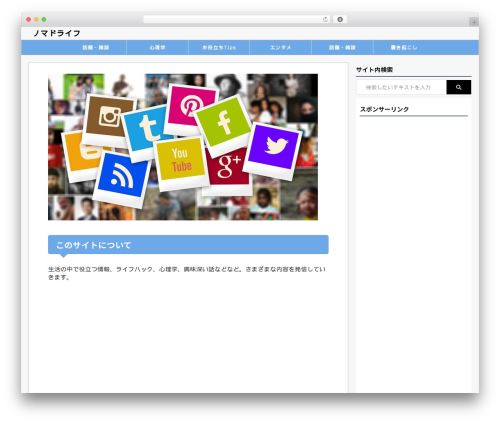Click the black search magnifier button
This screenshot has width=500, height=423.
(459, 87)
